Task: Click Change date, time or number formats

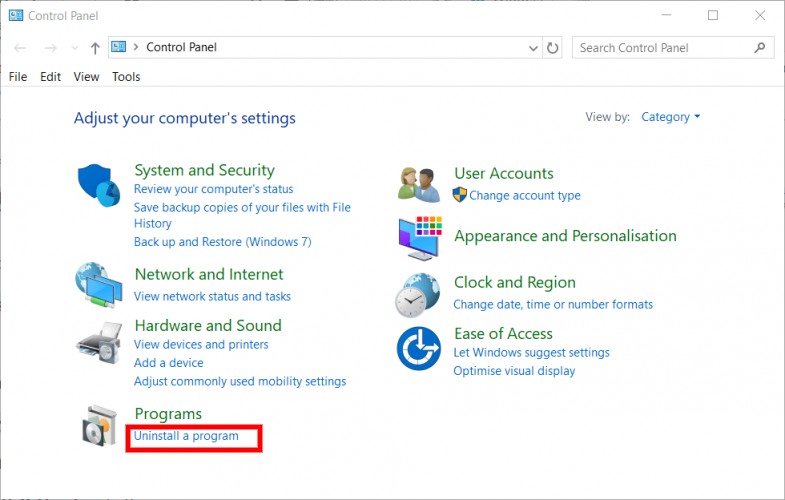Action: coord(553,304)
